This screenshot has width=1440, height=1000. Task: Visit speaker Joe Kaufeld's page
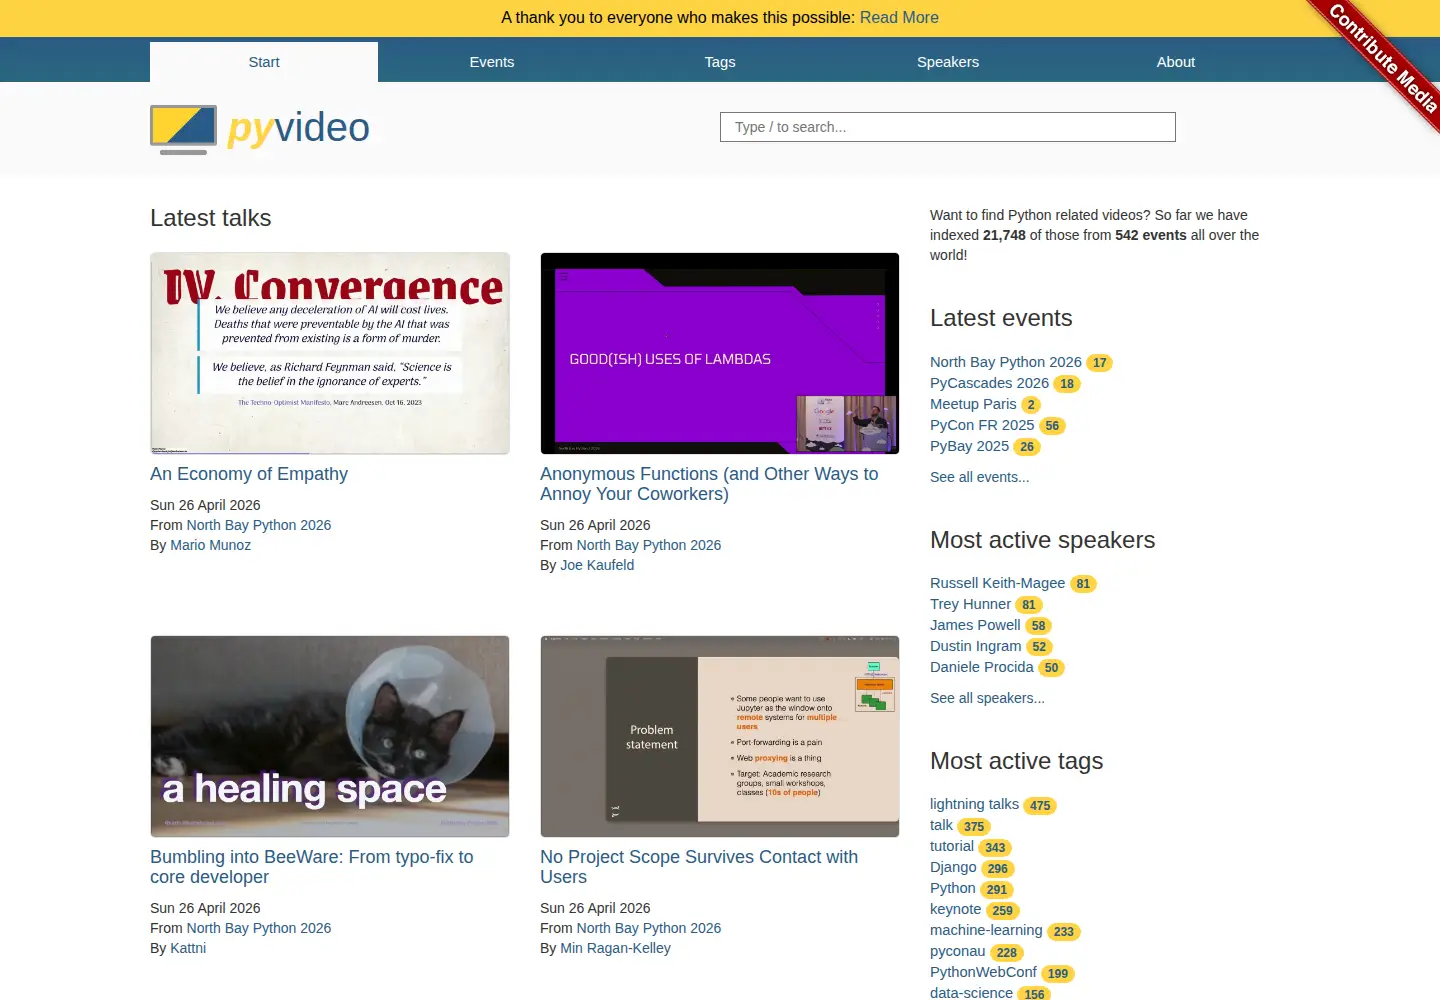point(597,565)
